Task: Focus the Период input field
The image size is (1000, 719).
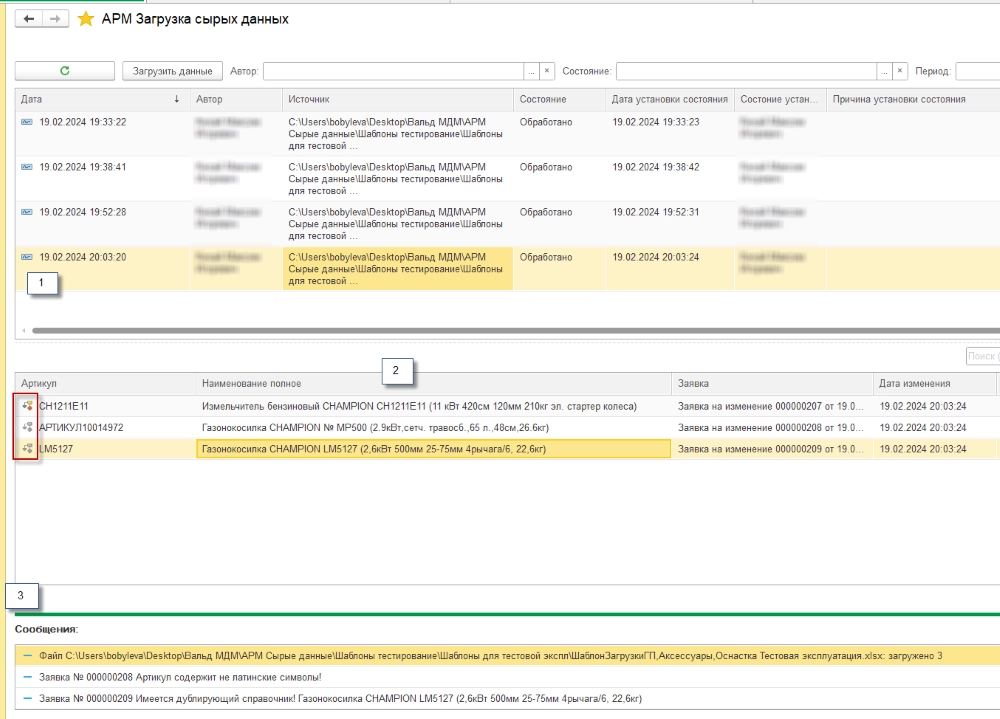Action: [978, 71]
